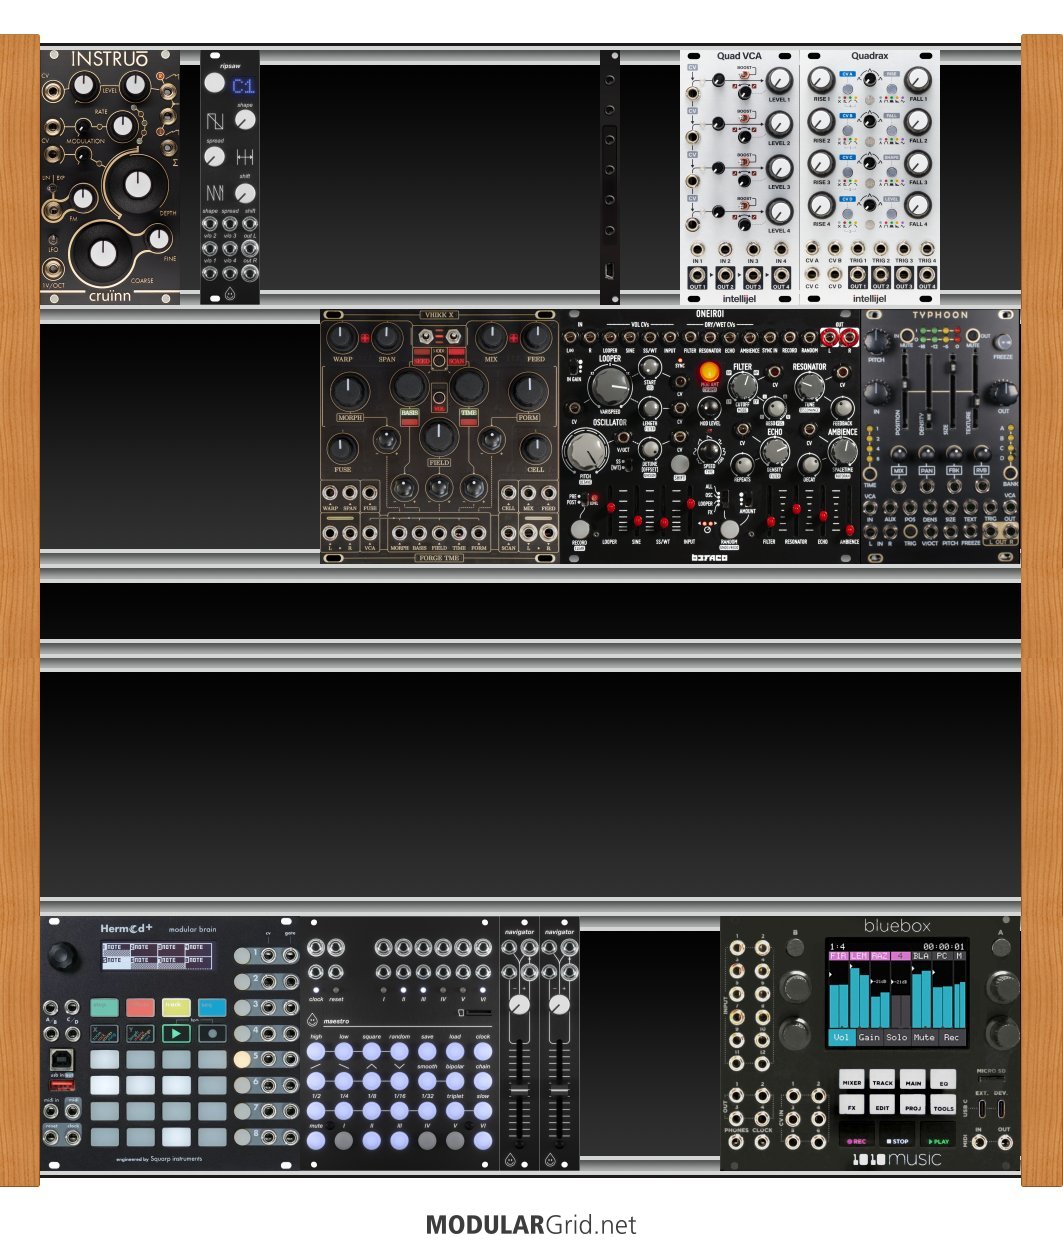1063x1246 pixels.
Task: Click Quad VCA LEVEL 1 knob
Action: pyautogui.click(x=779, y=80)
